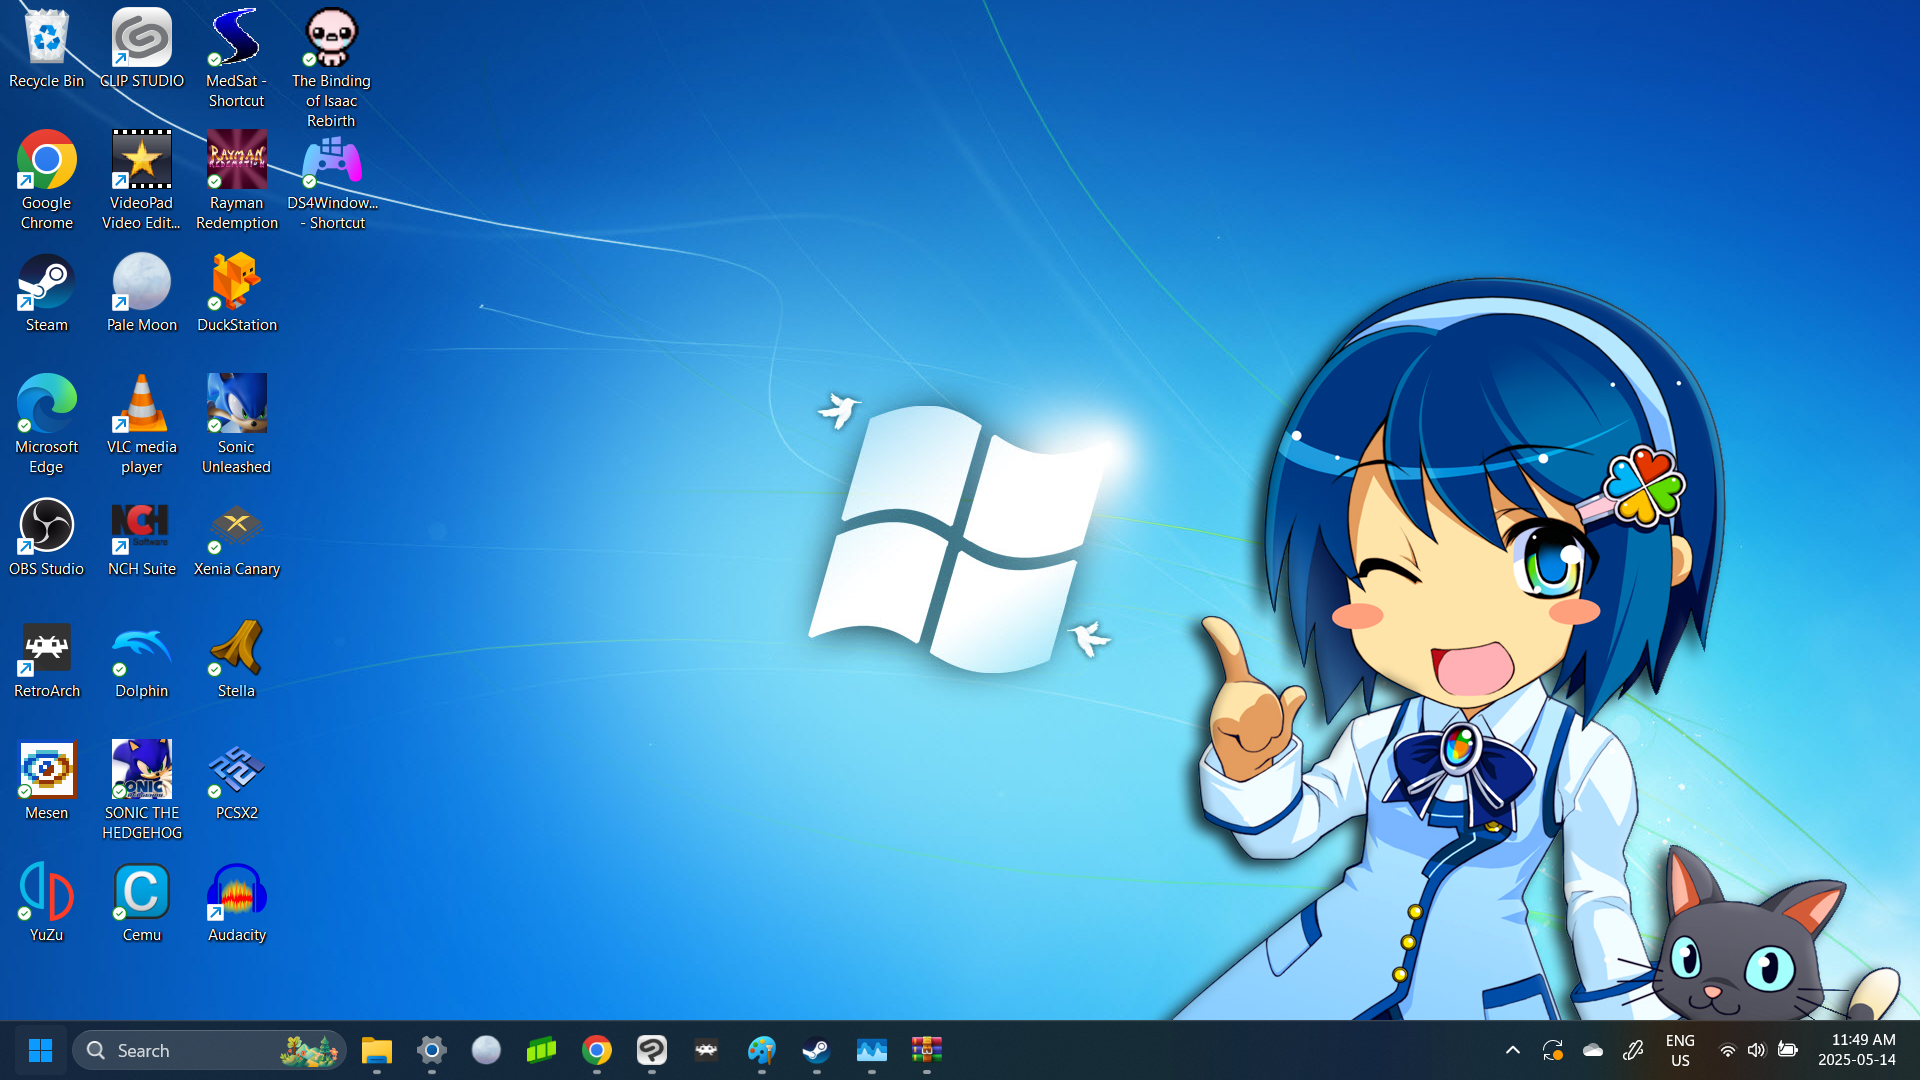The width and height of the screenshot is (1920, 1080).
Task: Click the taskbar Search box
Action: pyautogui.click(x=210, y=1050)
